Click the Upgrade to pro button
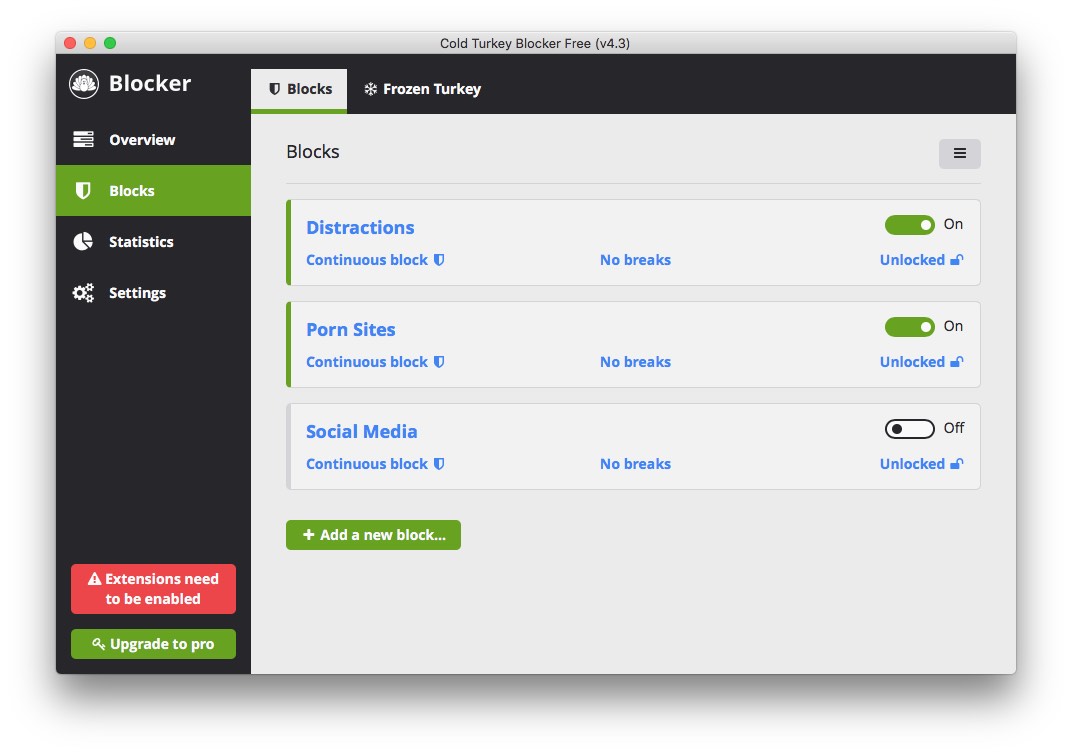 (x=153, y=644)
